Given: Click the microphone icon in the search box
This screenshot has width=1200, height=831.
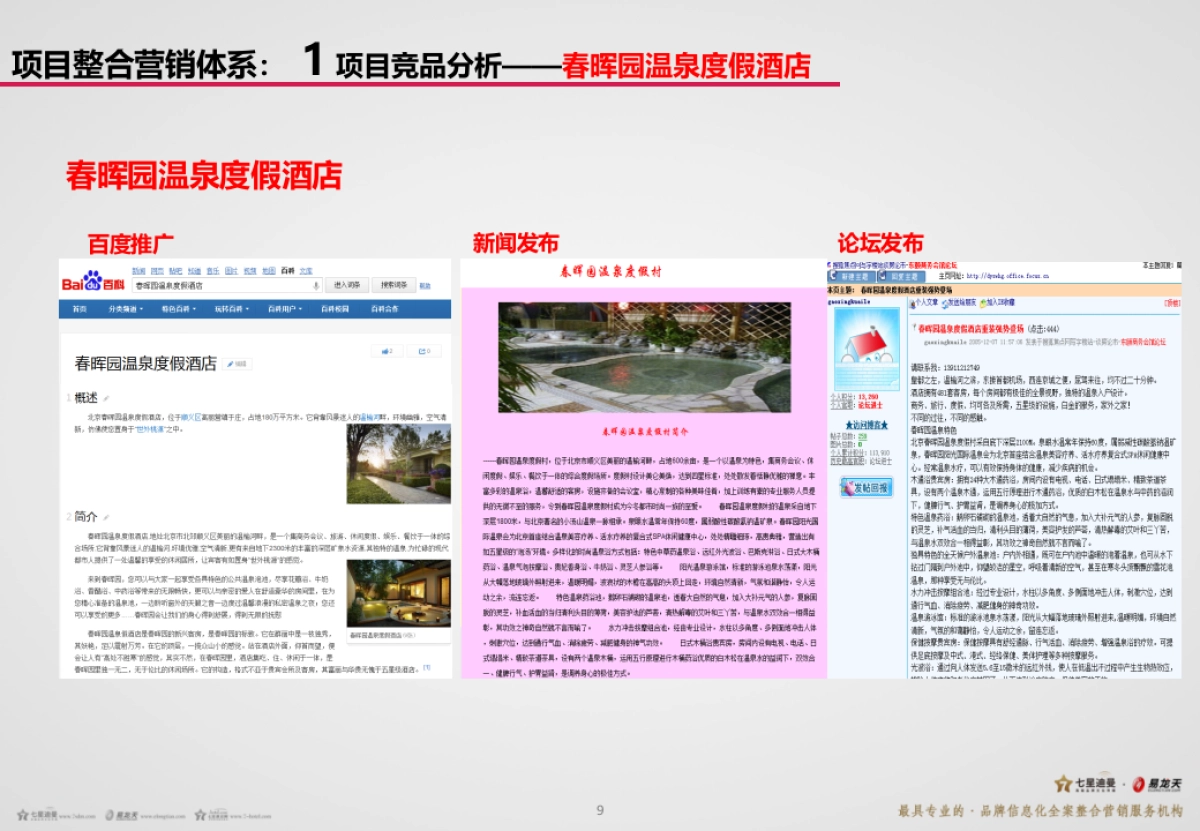Looking at the screenshot, I should coord(316,285).
